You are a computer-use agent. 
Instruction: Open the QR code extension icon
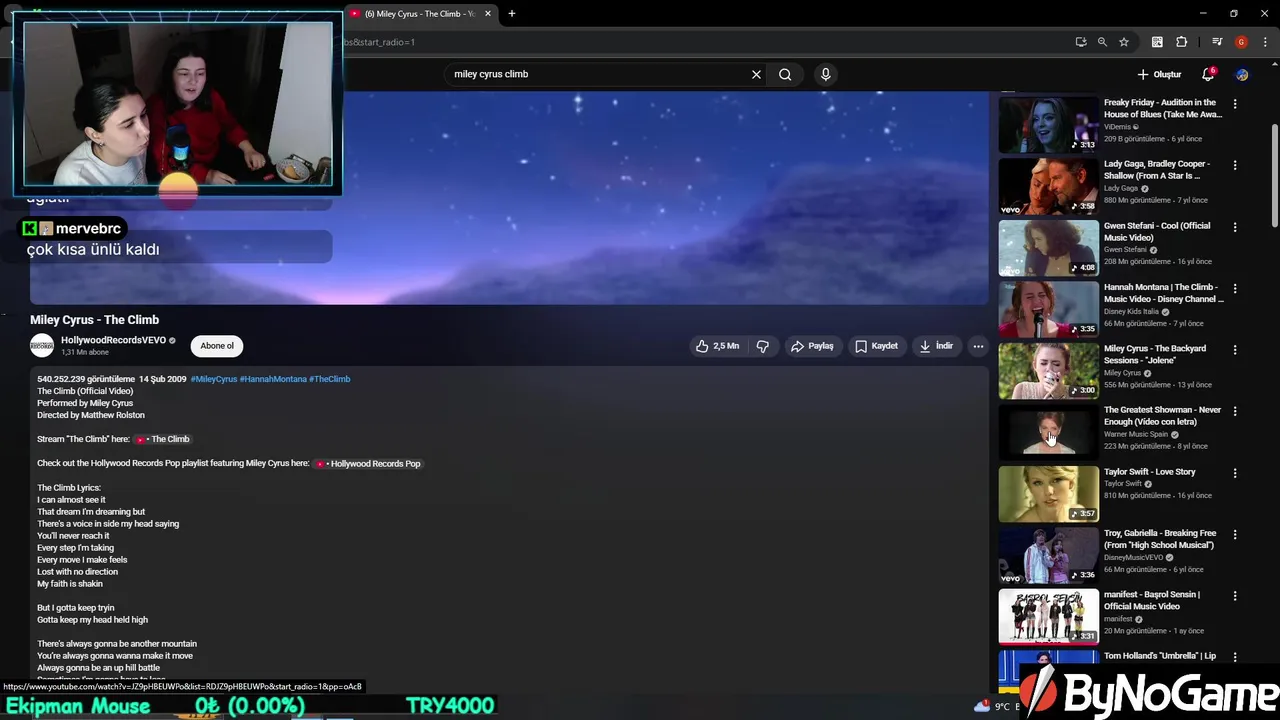(1157, 42)
